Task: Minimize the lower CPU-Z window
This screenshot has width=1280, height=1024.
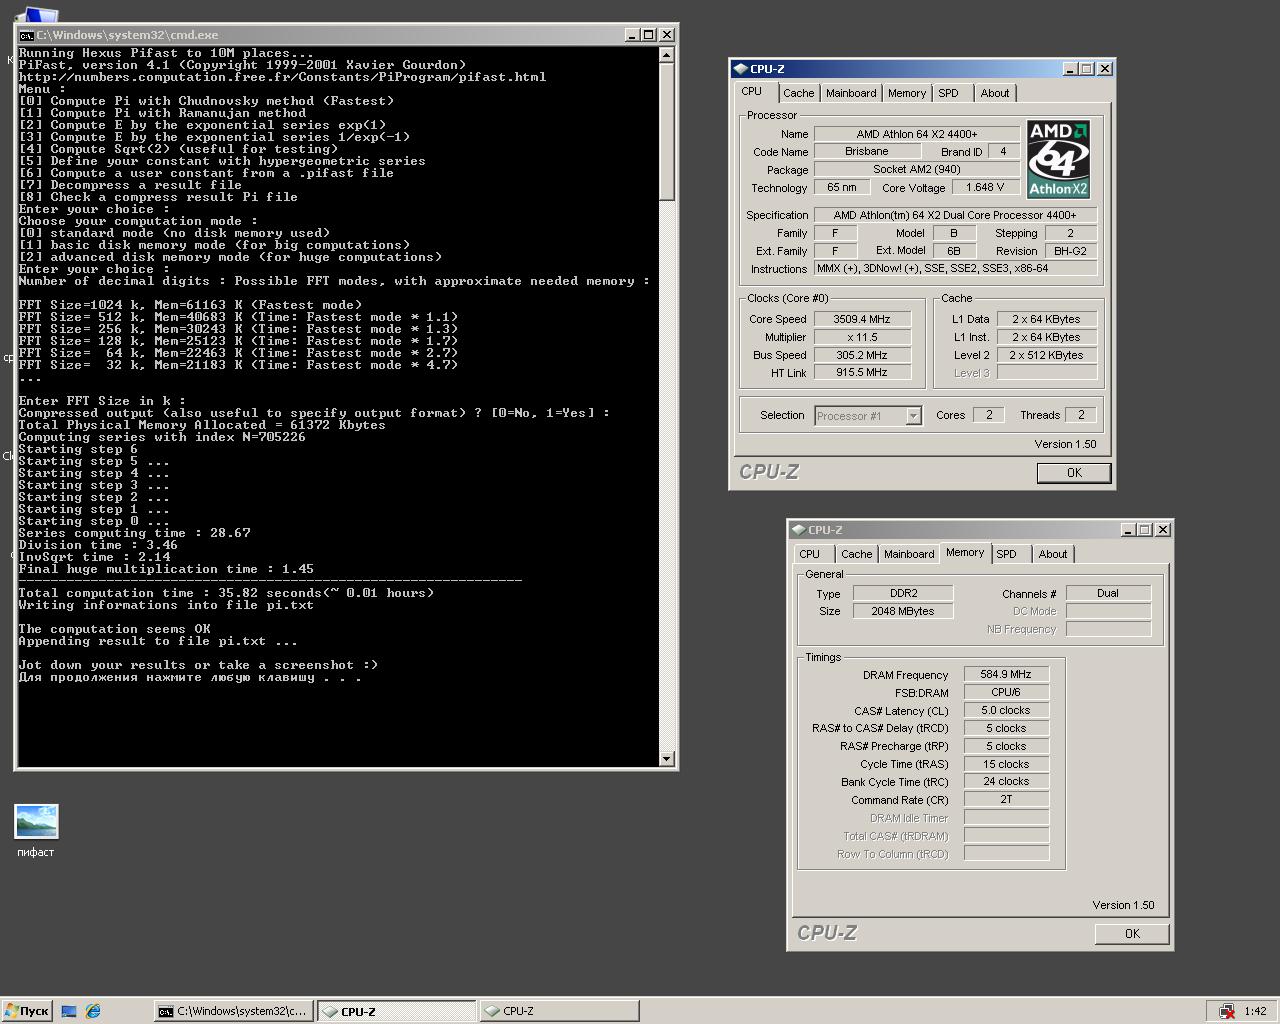Action: (1128, 530)
